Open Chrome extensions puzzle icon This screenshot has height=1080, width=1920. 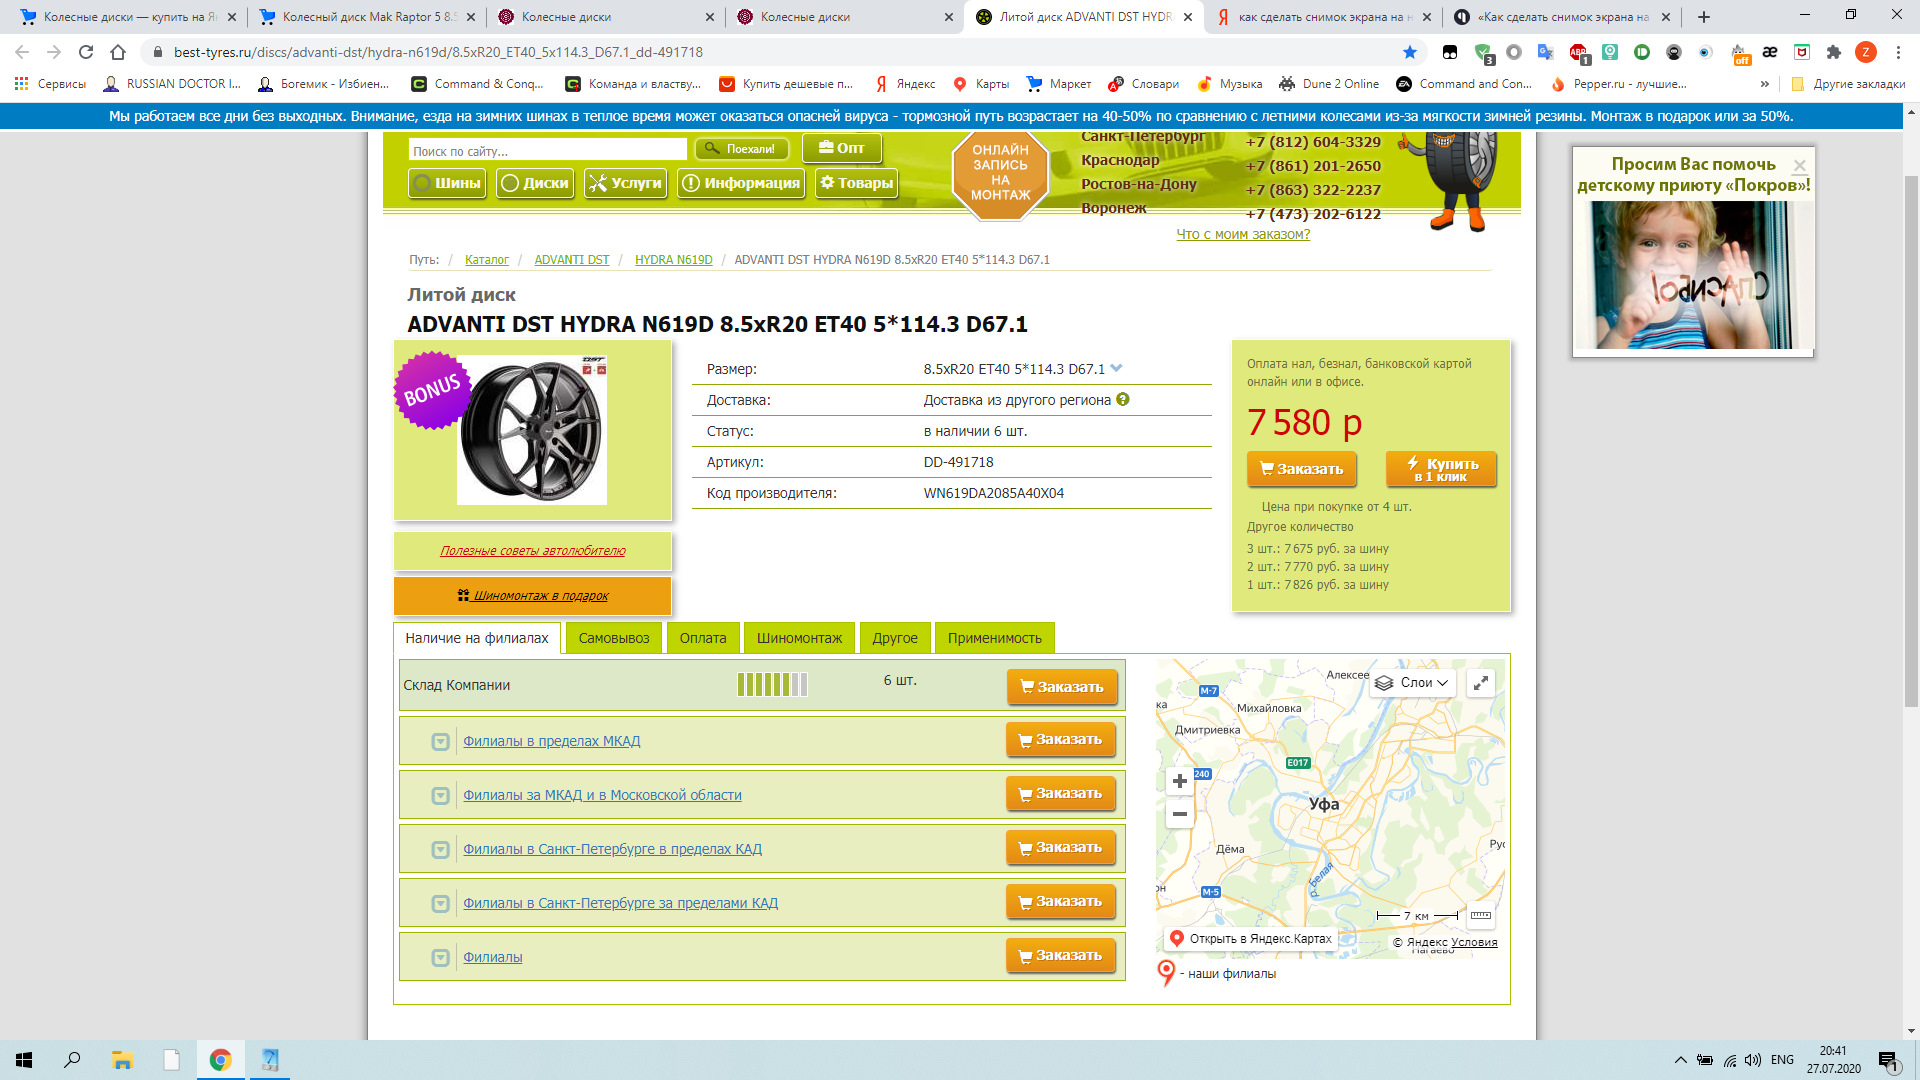1833,52
